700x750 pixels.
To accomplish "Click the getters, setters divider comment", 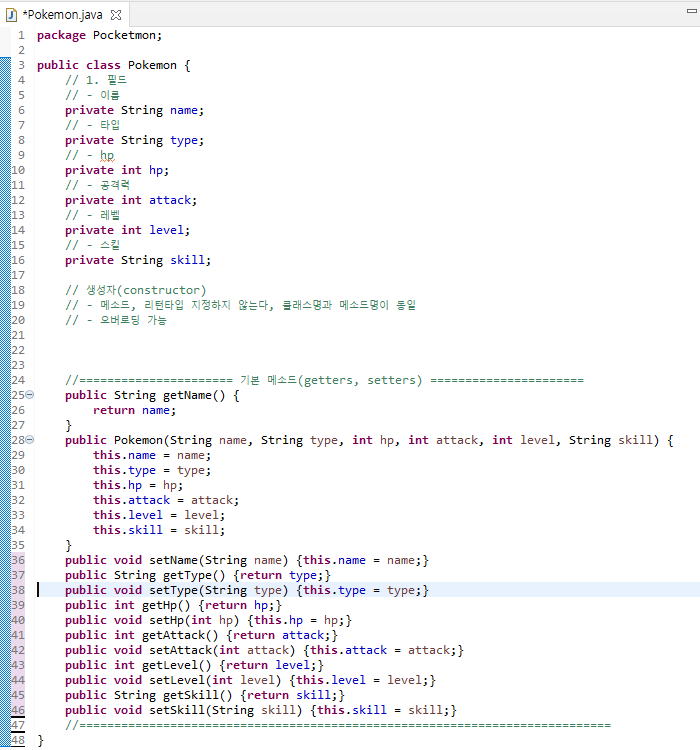I will coord(324,380).
